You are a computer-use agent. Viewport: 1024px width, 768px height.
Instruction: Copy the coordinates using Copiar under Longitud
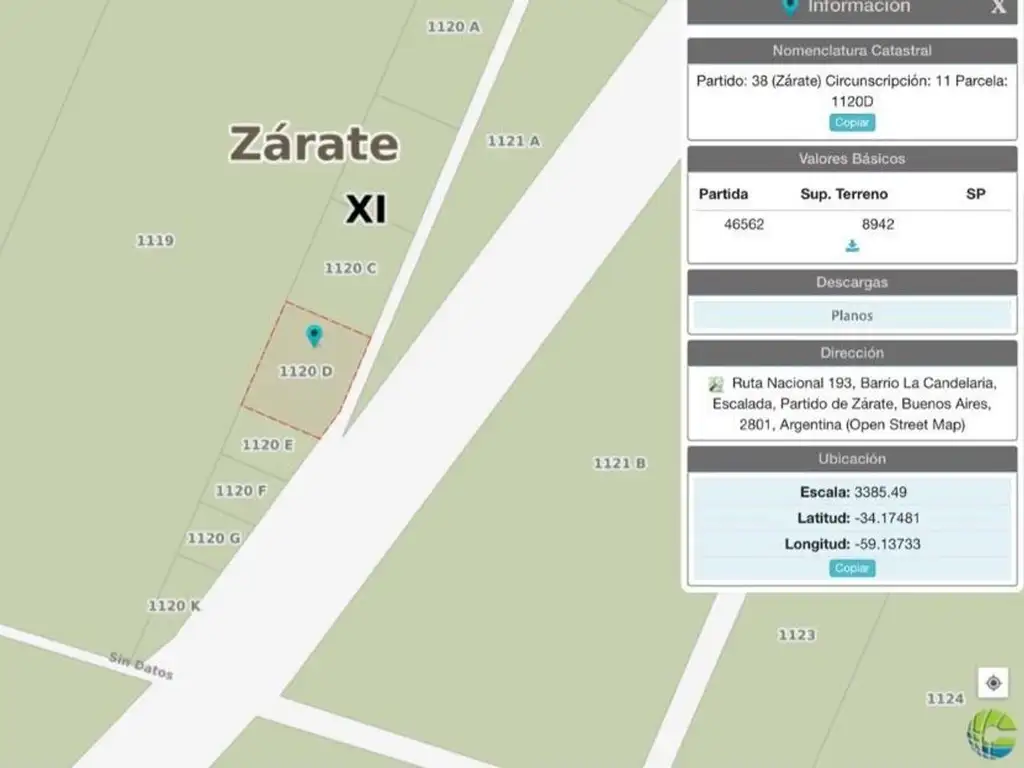852,568
